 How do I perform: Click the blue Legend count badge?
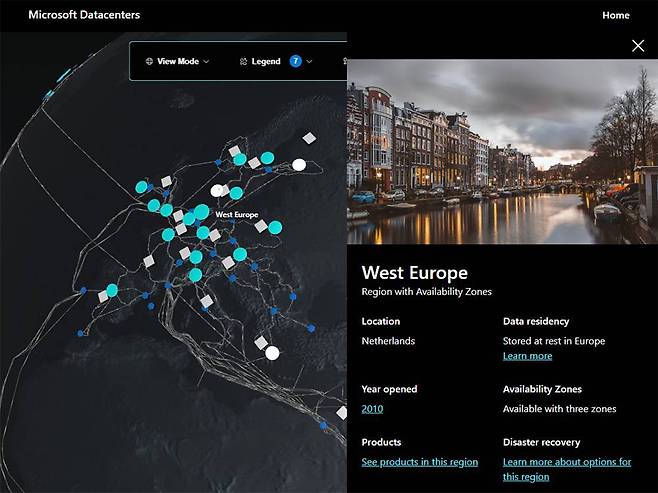click(296, 61)
